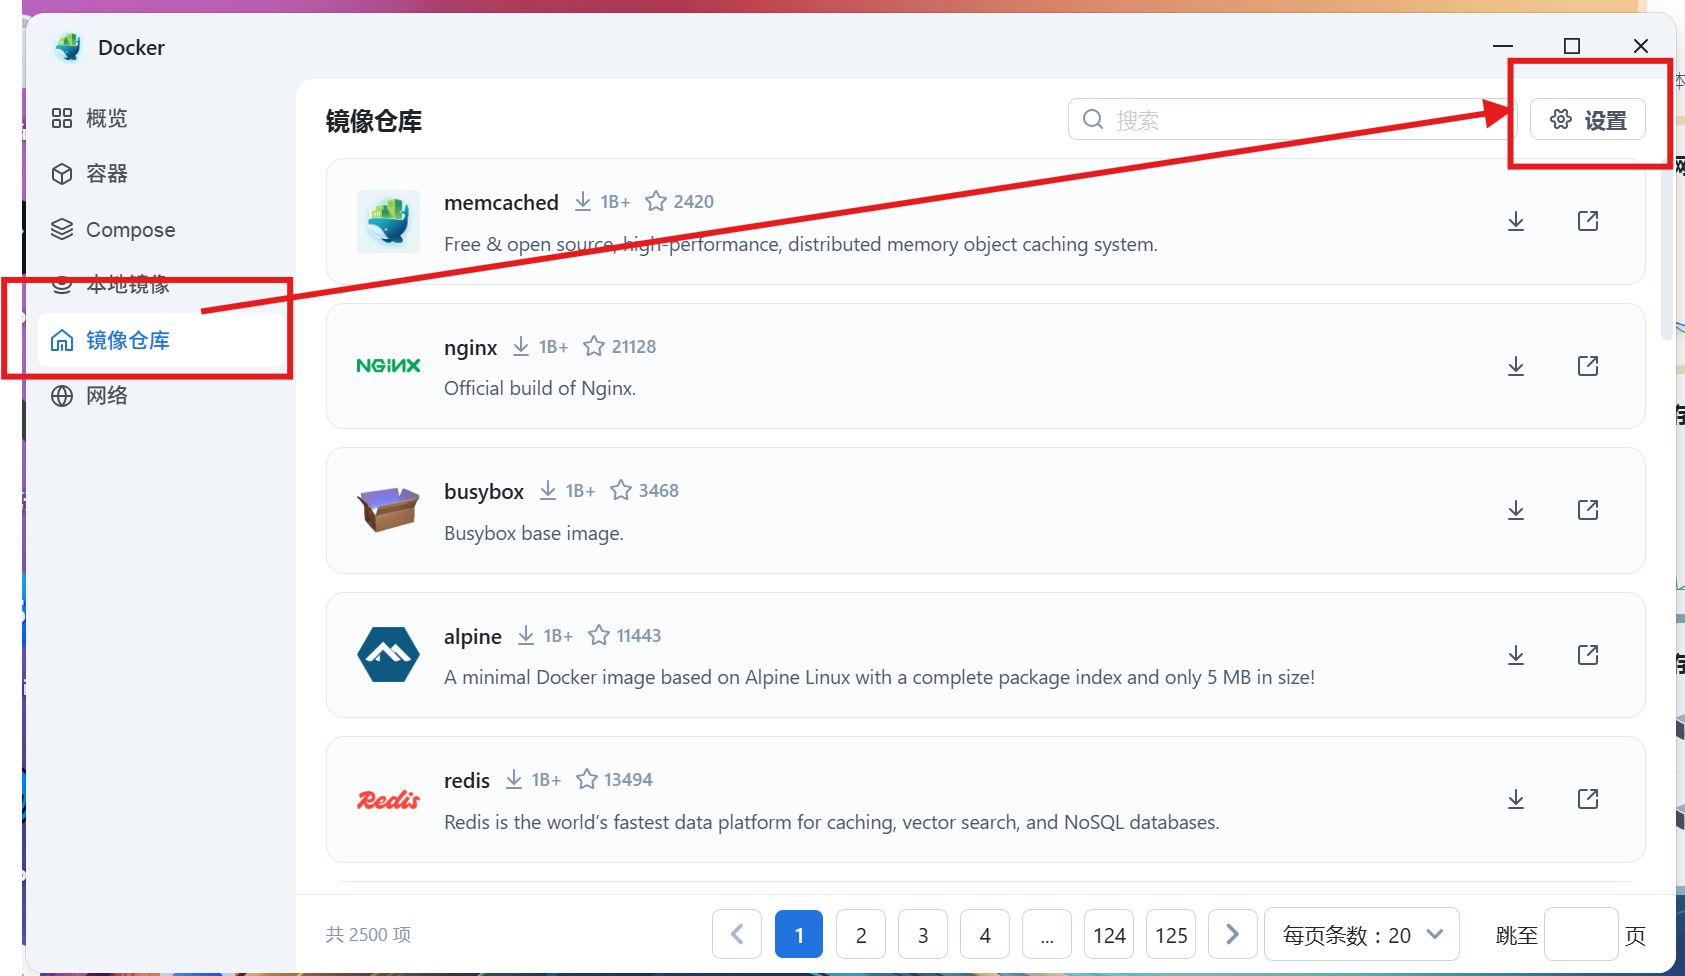1685x976 pixels.
Task: Open the 网络 network panel
Action: click(x=106, y=395)
